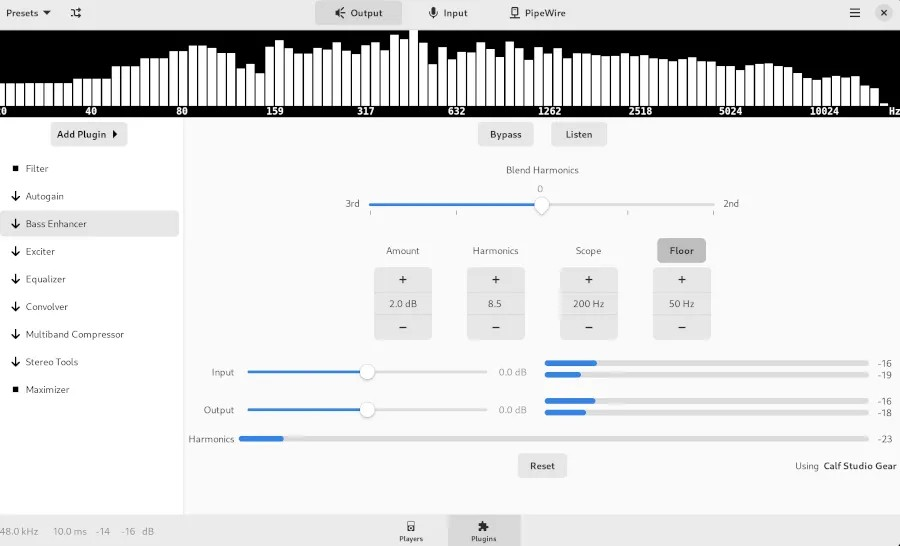900x546 pixels.
Task: Click the Floor value 50 Hz
Action: point(681,304)
